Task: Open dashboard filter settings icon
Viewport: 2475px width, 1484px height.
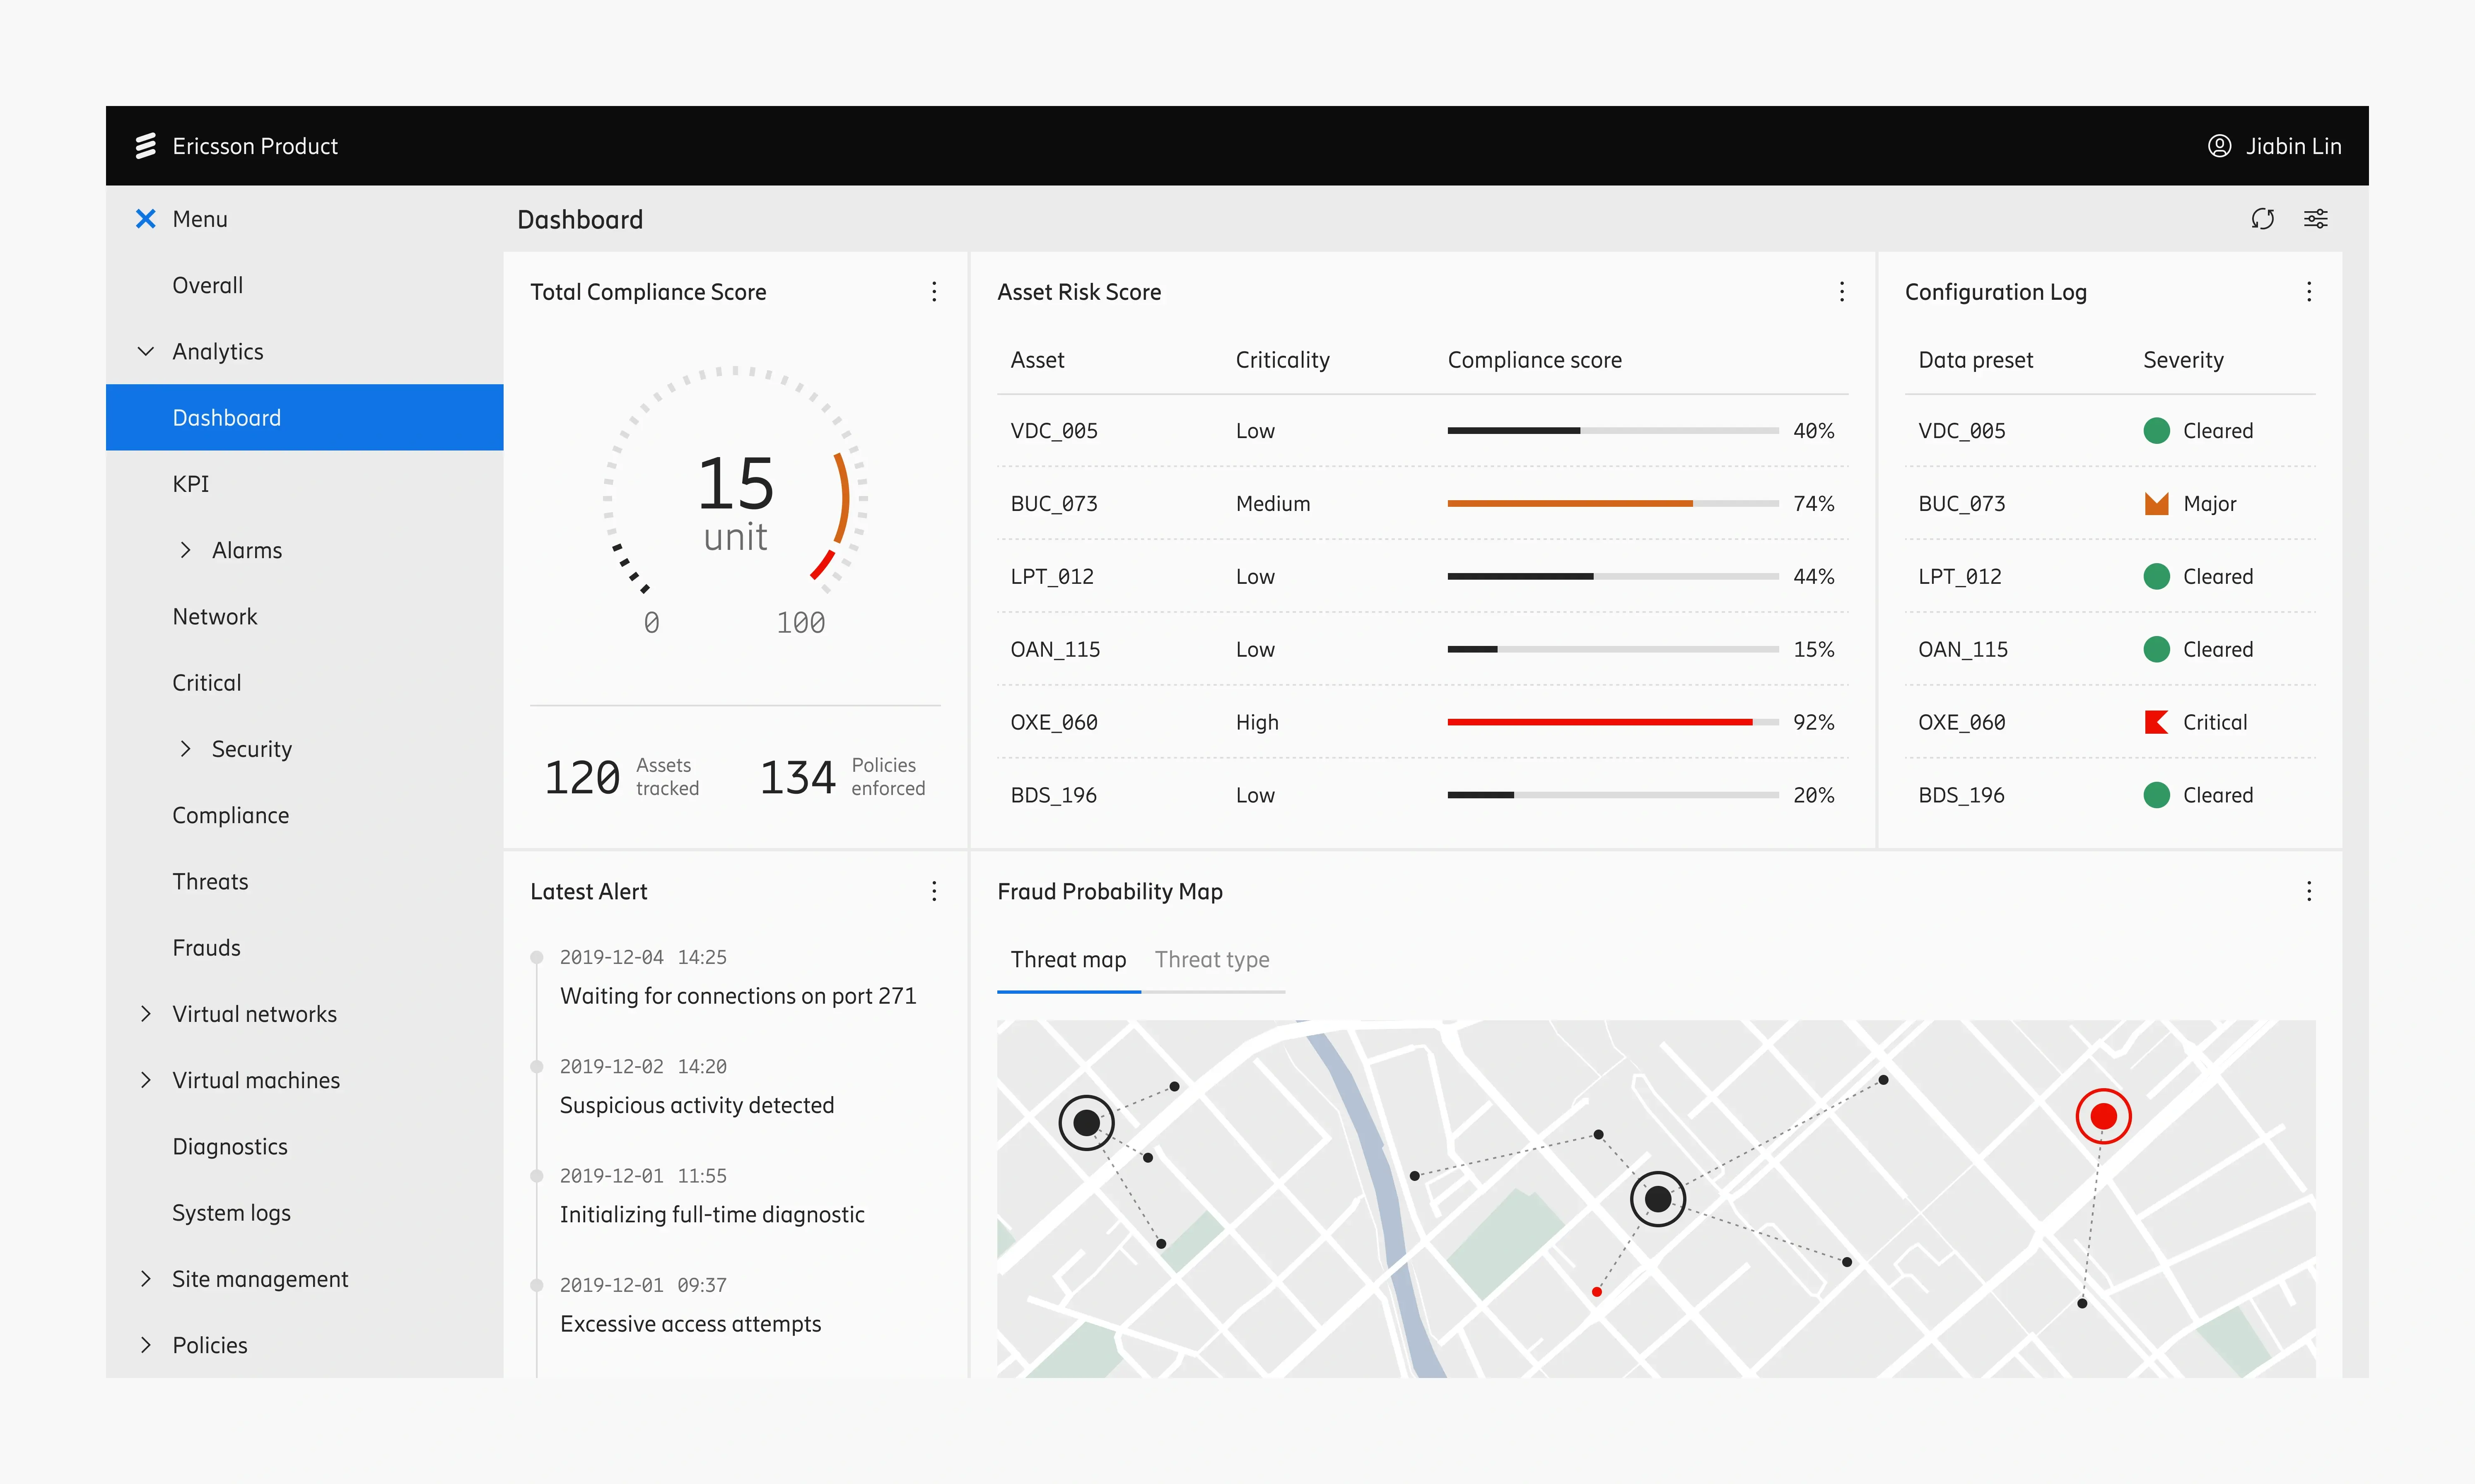Action: [2315, 219]
